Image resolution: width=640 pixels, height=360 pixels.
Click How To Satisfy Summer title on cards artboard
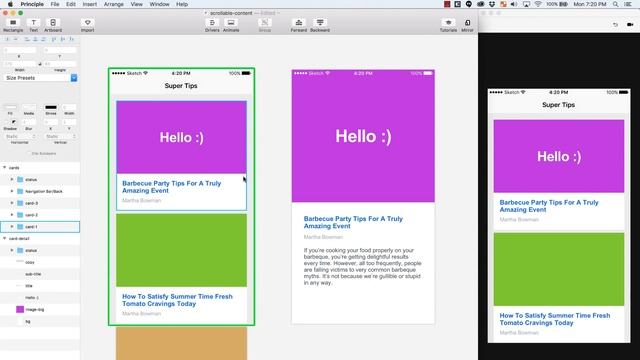point(177,300)
